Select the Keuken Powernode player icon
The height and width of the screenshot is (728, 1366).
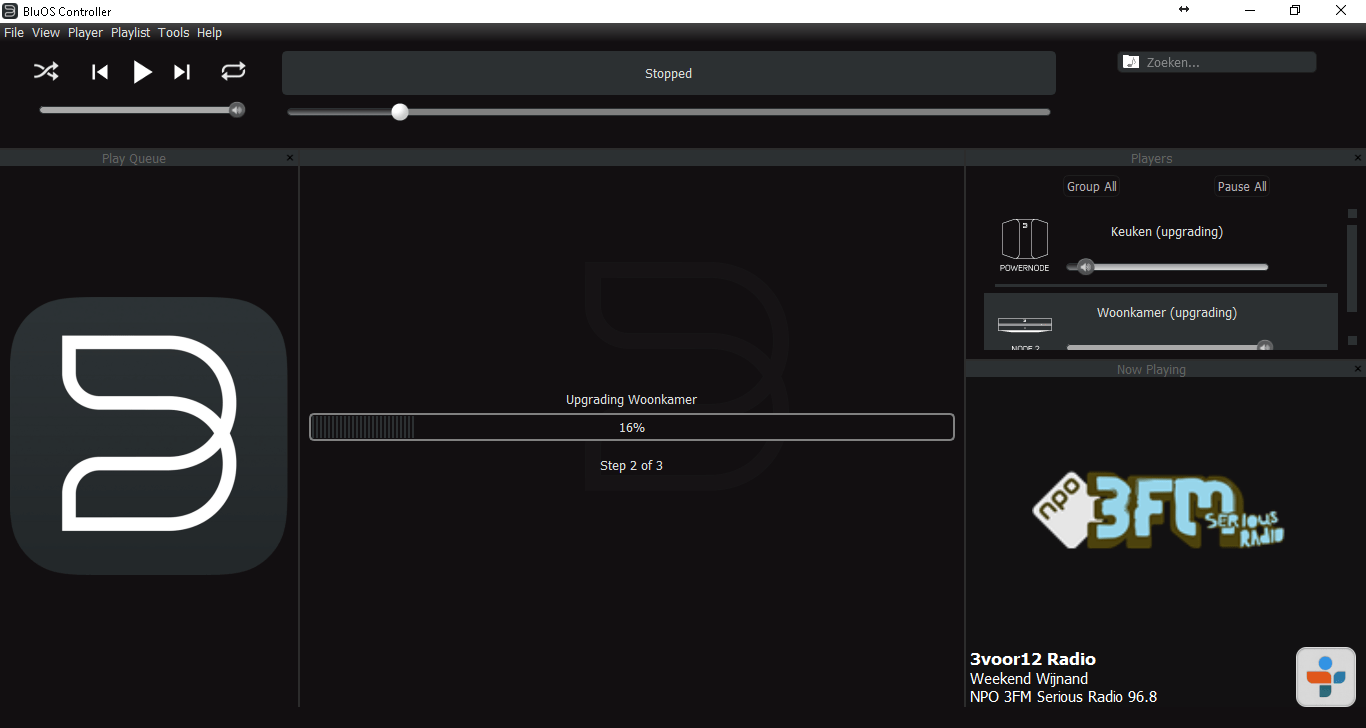coord(1025,245)
